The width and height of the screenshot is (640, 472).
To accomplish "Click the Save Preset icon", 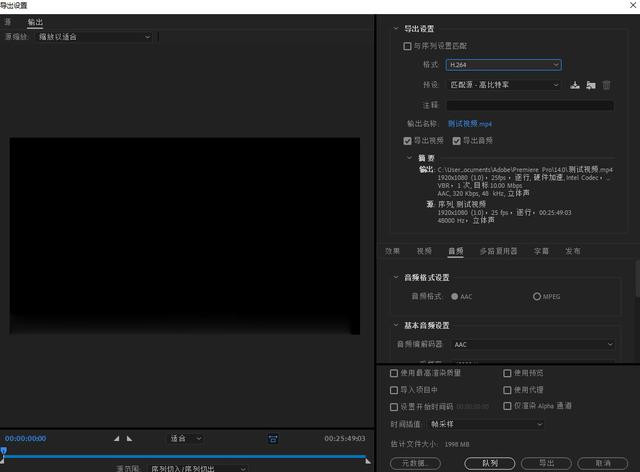I will pyautogui.click(x=575, y=85).
